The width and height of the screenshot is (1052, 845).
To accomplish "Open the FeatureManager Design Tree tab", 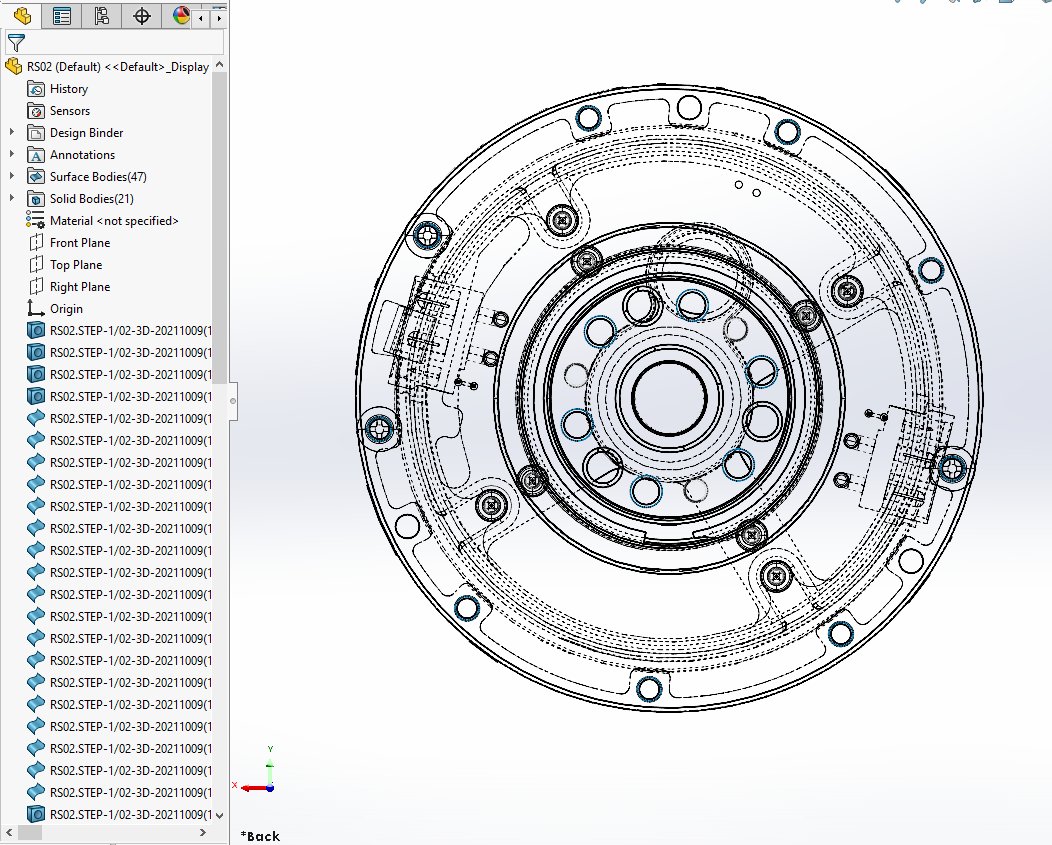I will coord(21,15).
